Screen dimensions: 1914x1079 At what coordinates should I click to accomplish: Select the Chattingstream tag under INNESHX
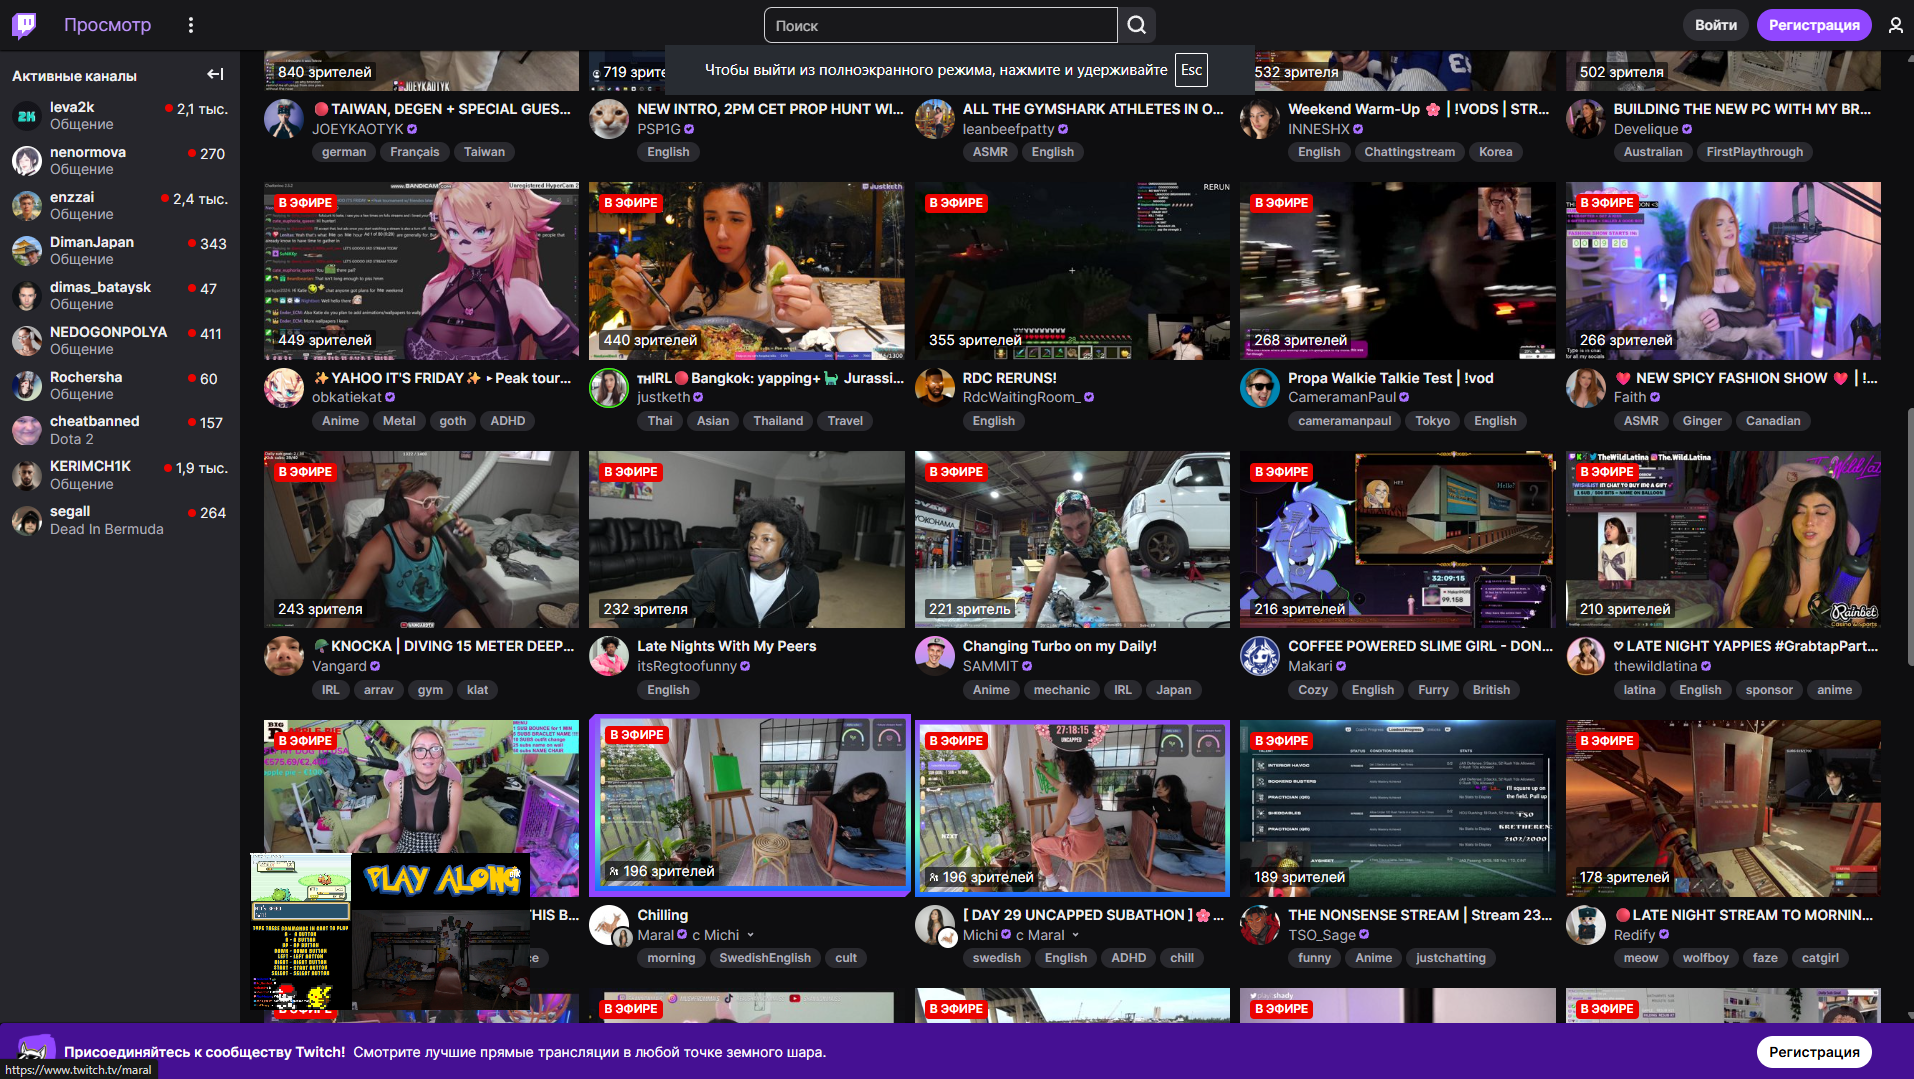tap(1409, 152)
